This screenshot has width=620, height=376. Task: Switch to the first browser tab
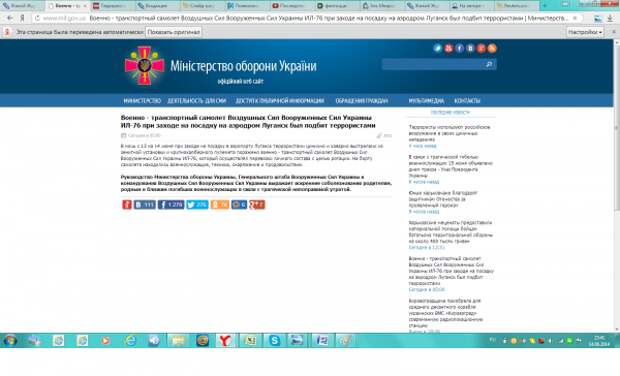(22, 6)
